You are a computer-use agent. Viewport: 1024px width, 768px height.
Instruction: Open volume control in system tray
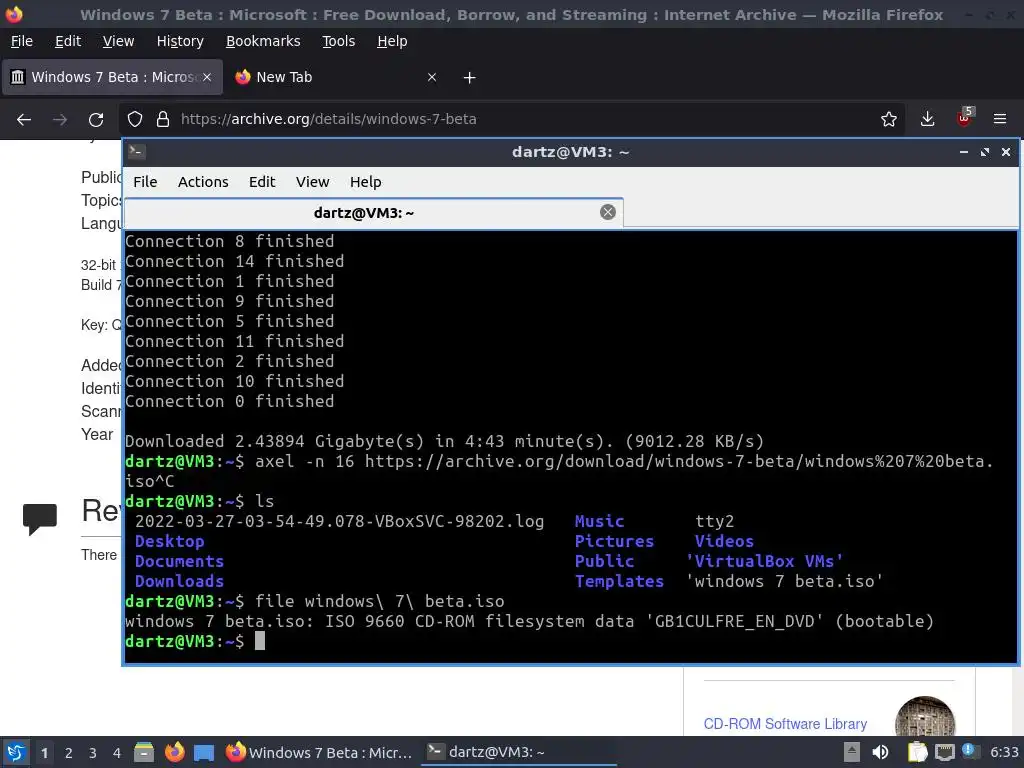[880, 752]
